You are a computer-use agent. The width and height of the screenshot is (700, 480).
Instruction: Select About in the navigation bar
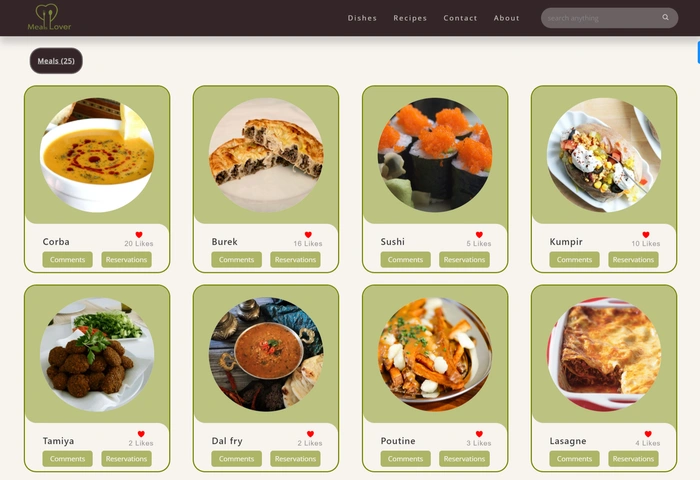point(506,18)
